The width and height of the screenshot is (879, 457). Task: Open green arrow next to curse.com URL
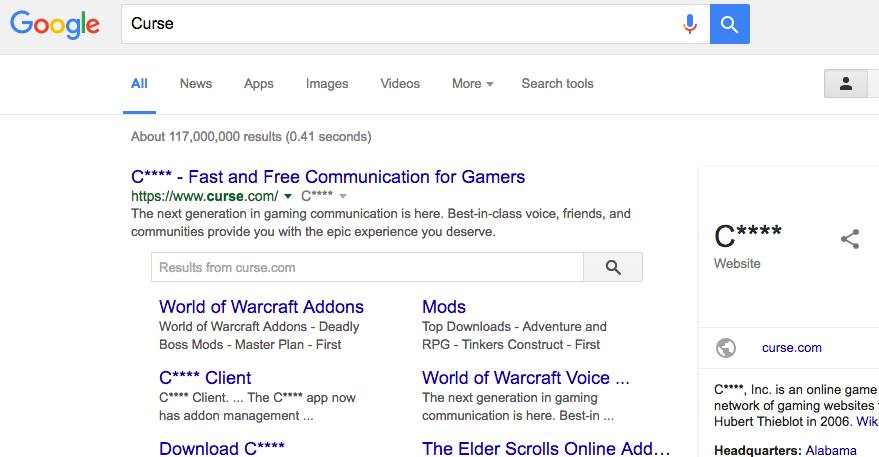(x=288, y=196)
